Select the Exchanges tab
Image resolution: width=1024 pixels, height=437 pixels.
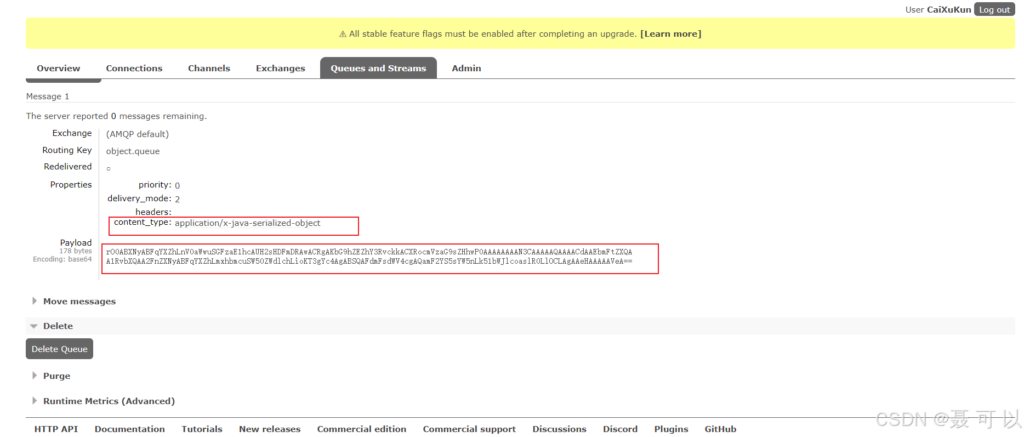pyautogui.click(x=280, y=68)
